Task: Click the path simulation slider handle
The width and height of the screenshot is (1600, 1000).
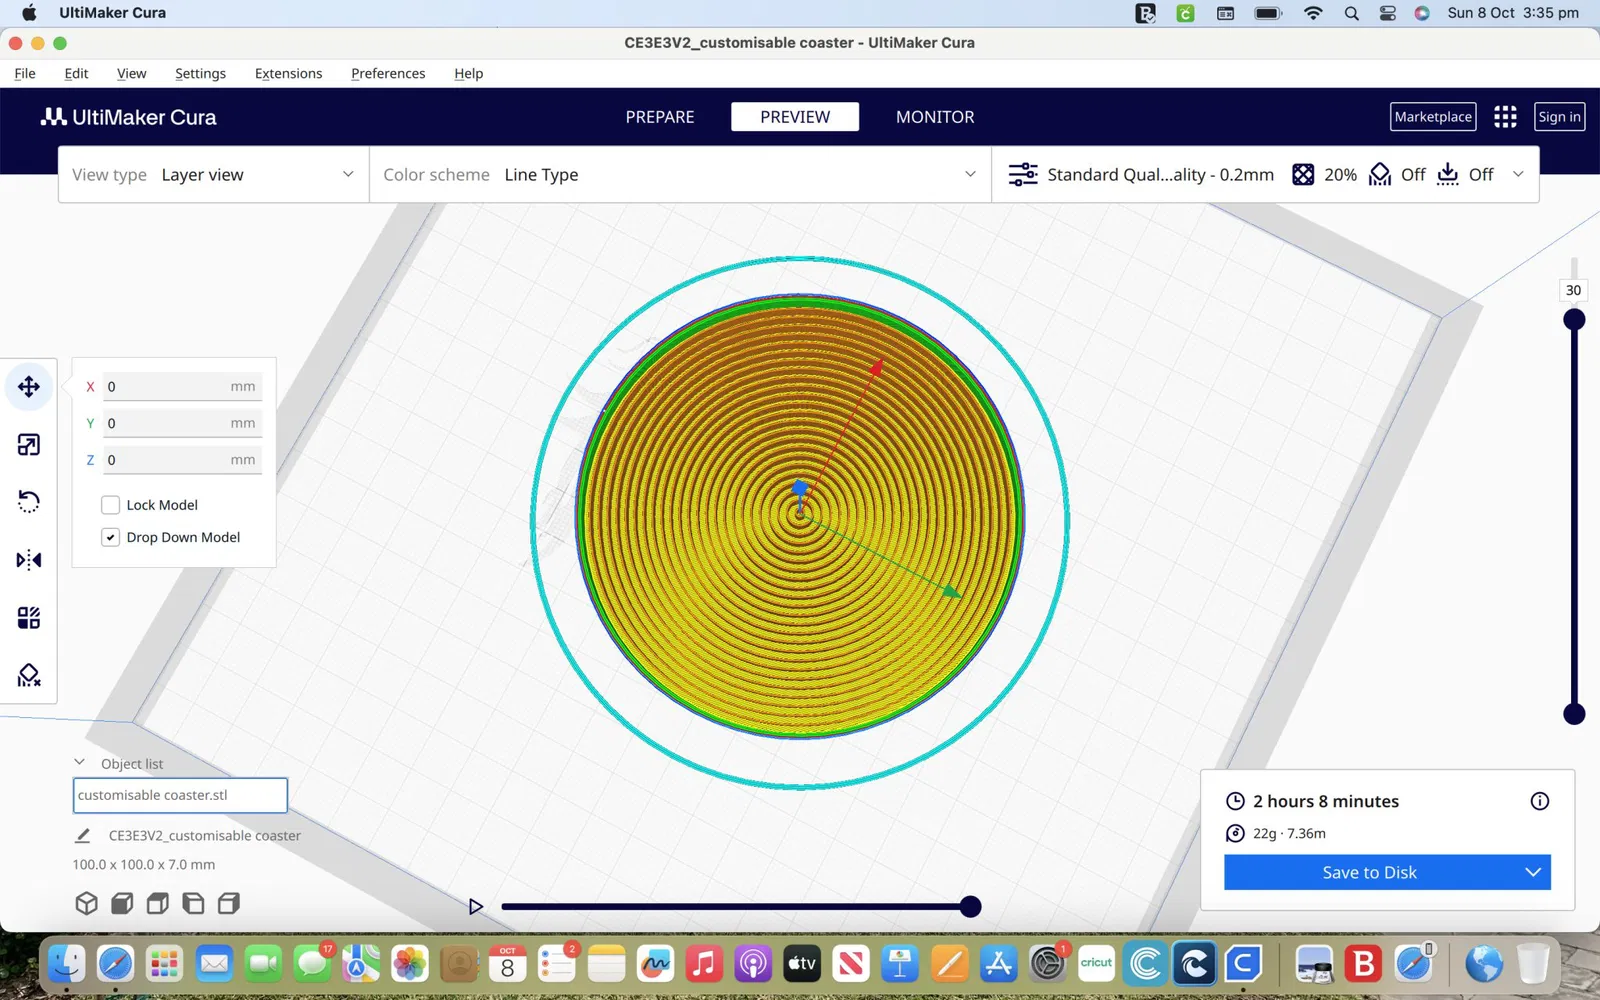Action: (970, 907)
